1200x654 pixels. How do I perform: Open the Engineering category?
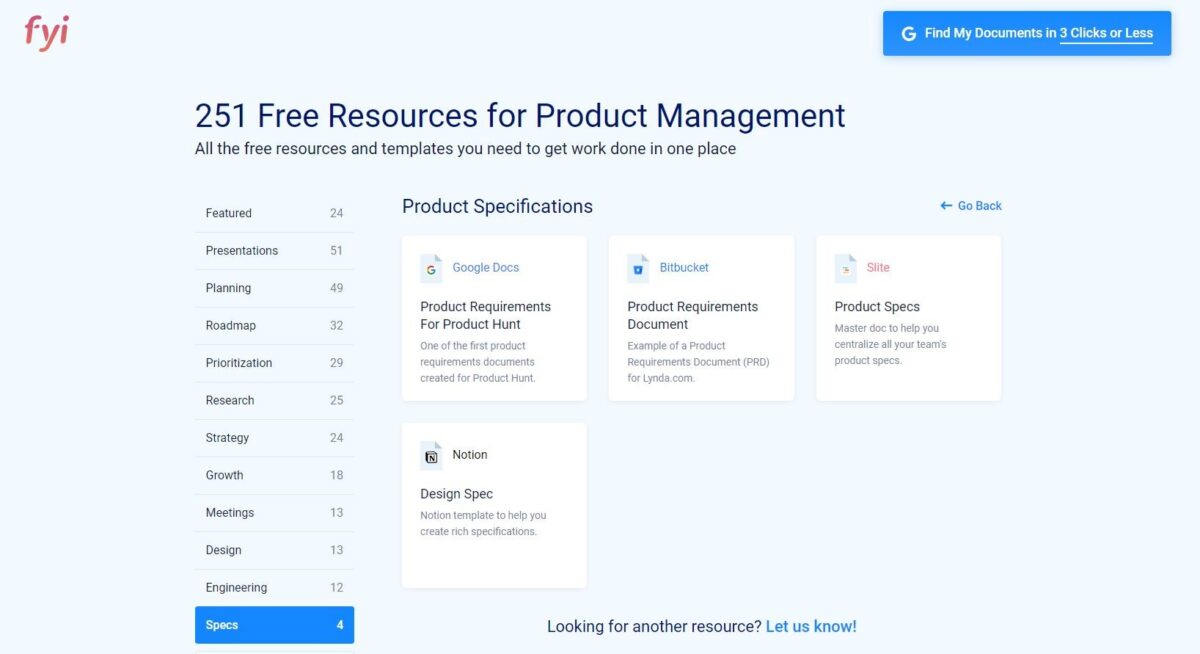coord(274,588)
